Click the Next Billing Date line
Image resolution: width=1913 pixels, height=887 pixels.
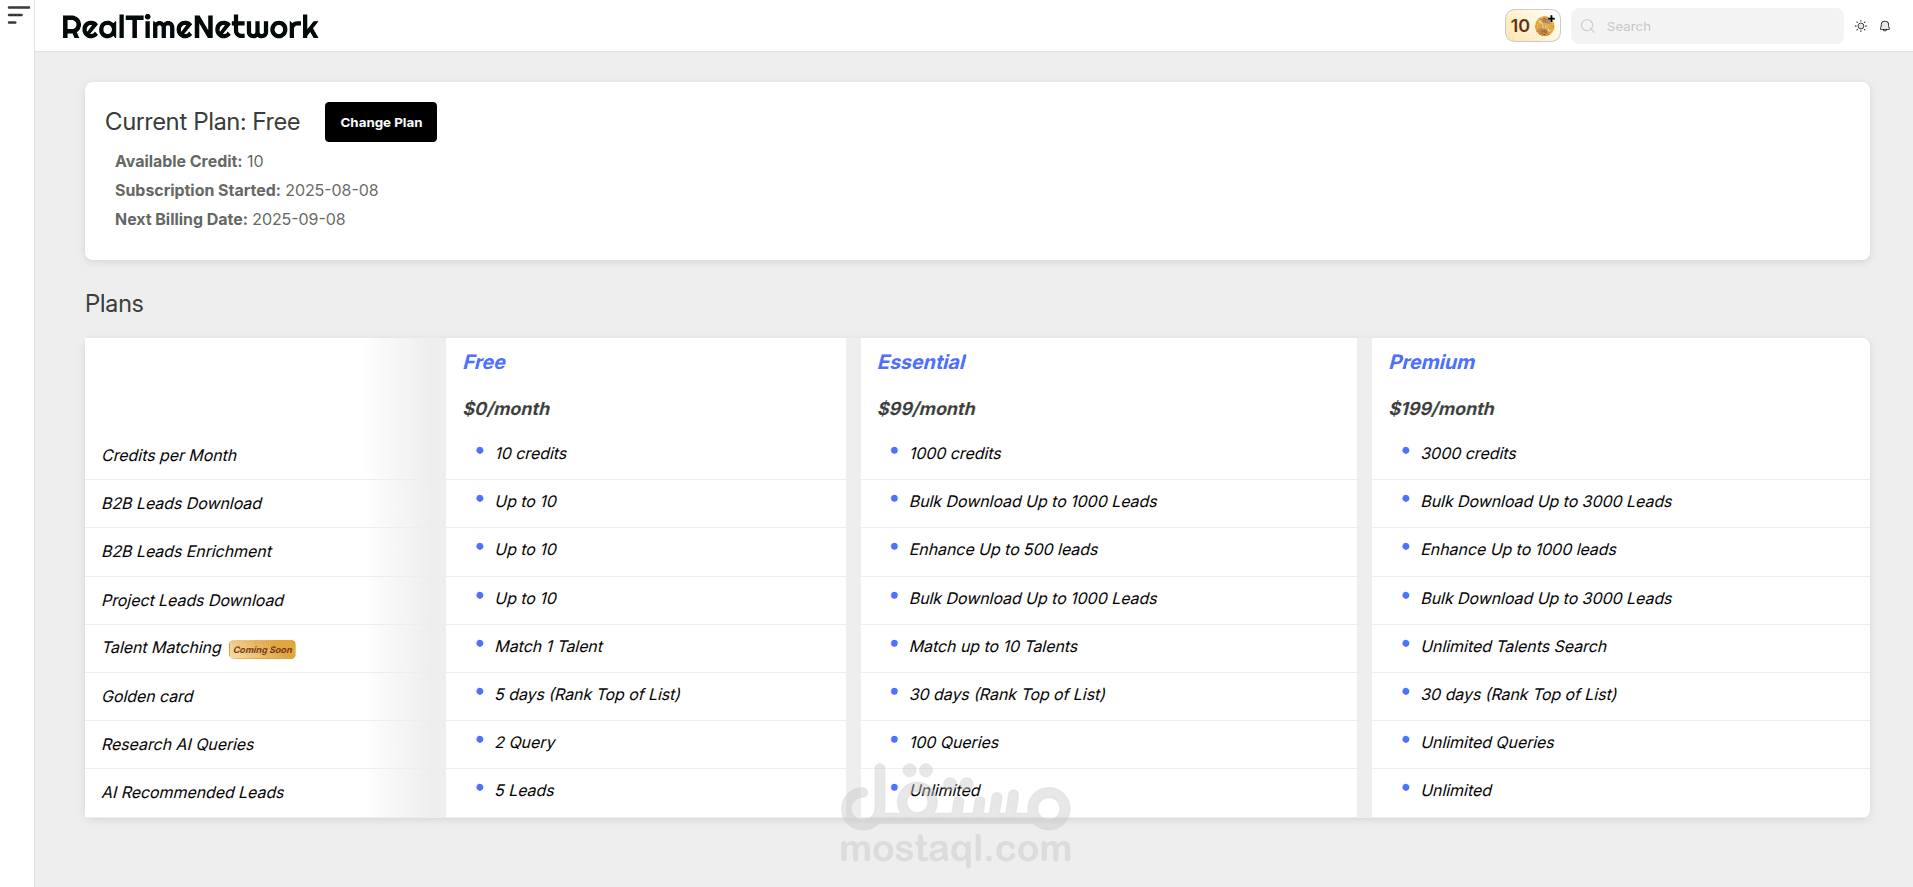click(x=230, y=219)
